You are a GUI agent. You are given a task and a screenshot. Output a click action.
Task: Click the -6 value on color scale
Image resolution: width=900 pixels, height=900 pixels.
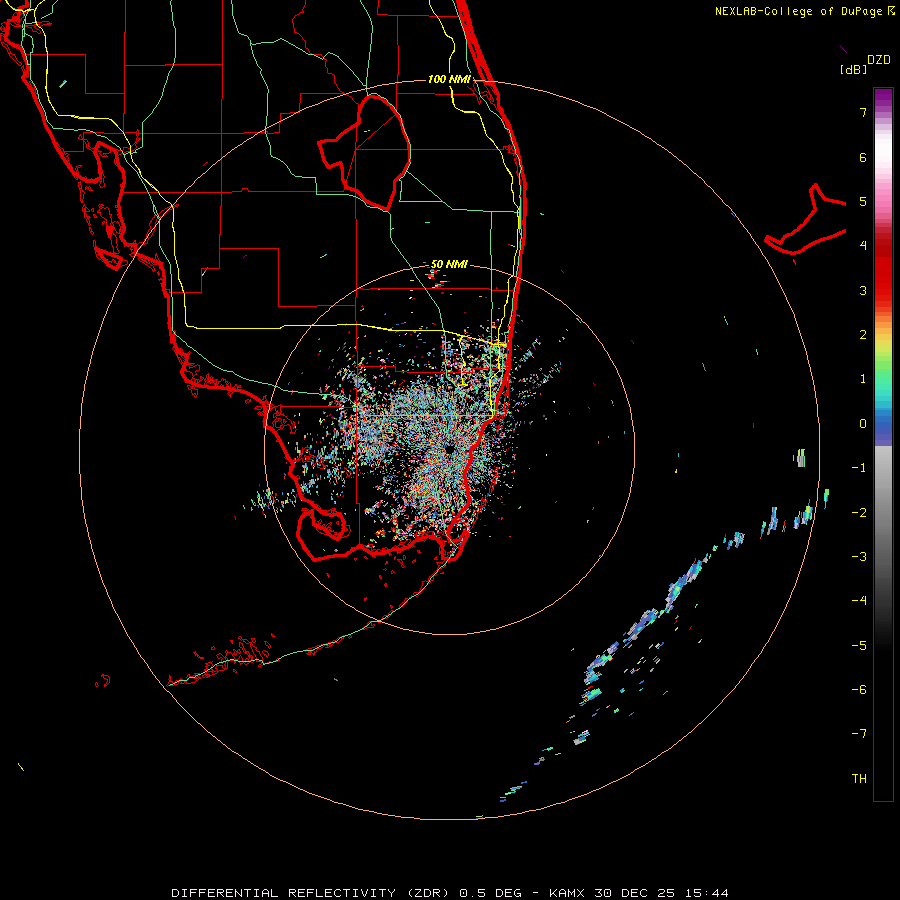859,689
